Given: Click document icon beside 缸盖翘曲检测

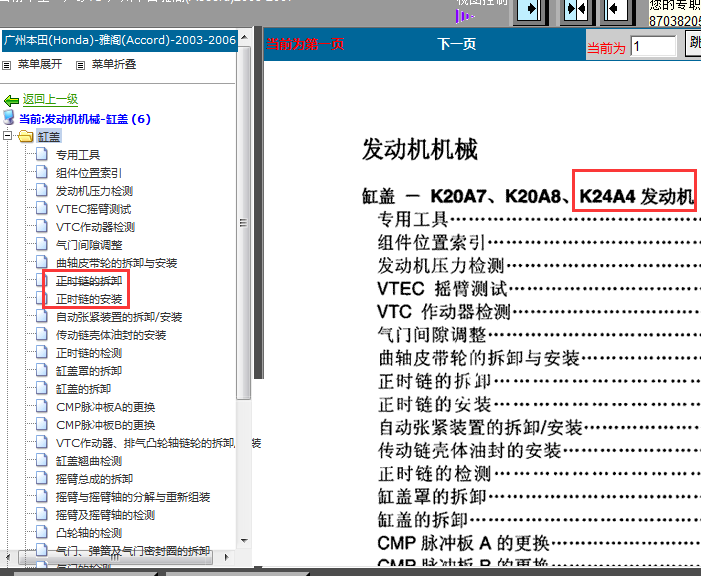Looking at the screenshot, I should pos(42,460).
